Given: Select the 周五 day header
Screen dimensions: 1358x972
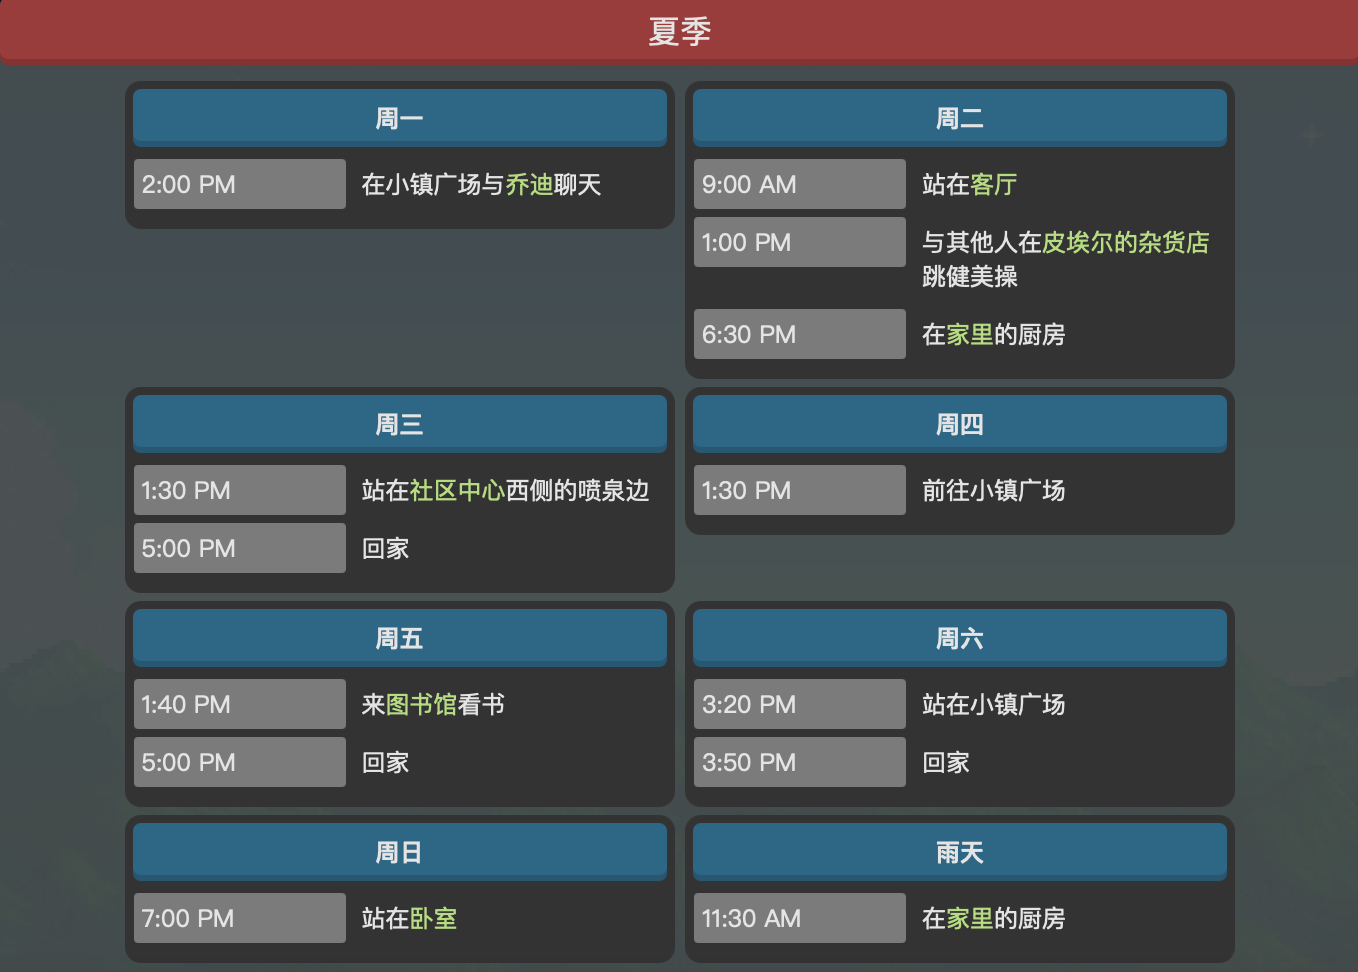Looking at the screenshot, I should (x=400, y=638).
